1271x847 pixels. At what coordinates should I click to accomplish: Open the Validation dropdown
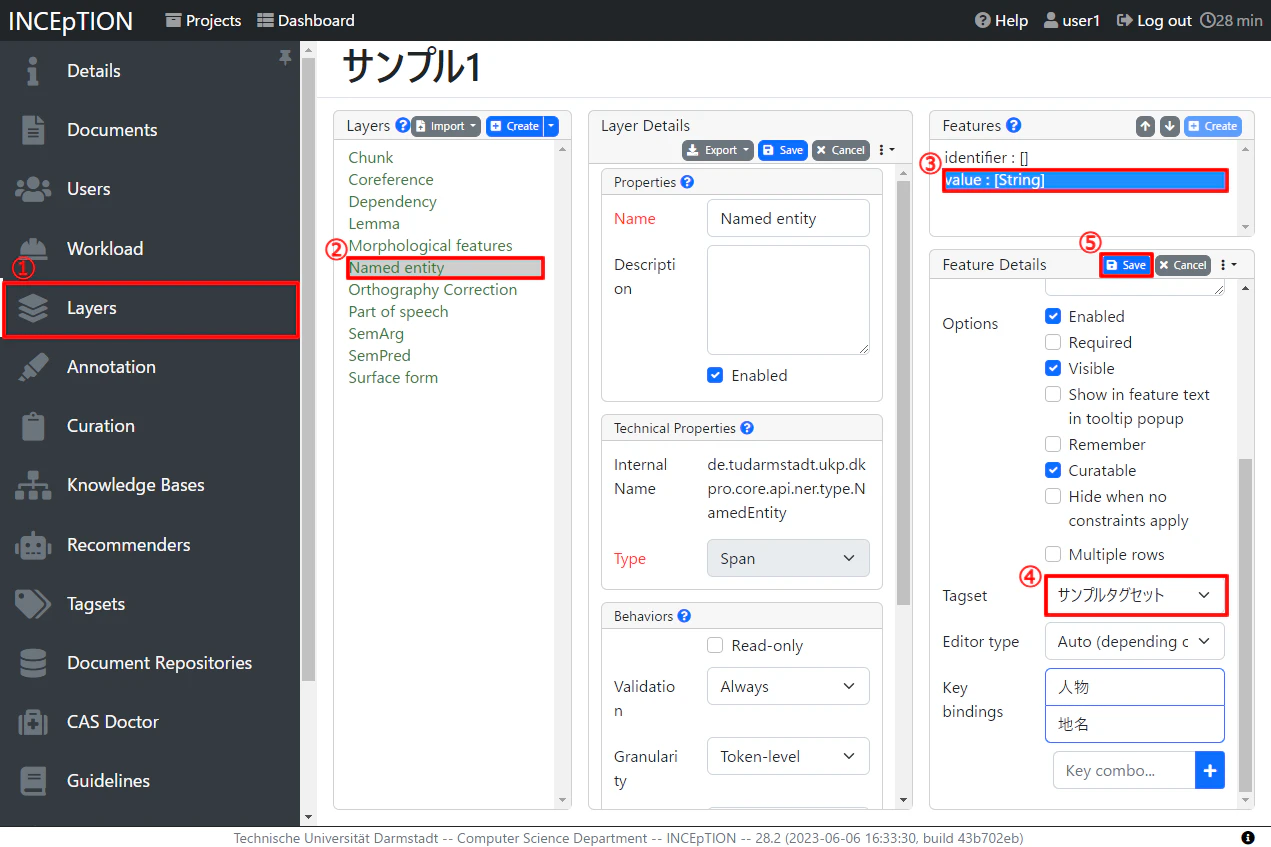(x=788, y=686)
